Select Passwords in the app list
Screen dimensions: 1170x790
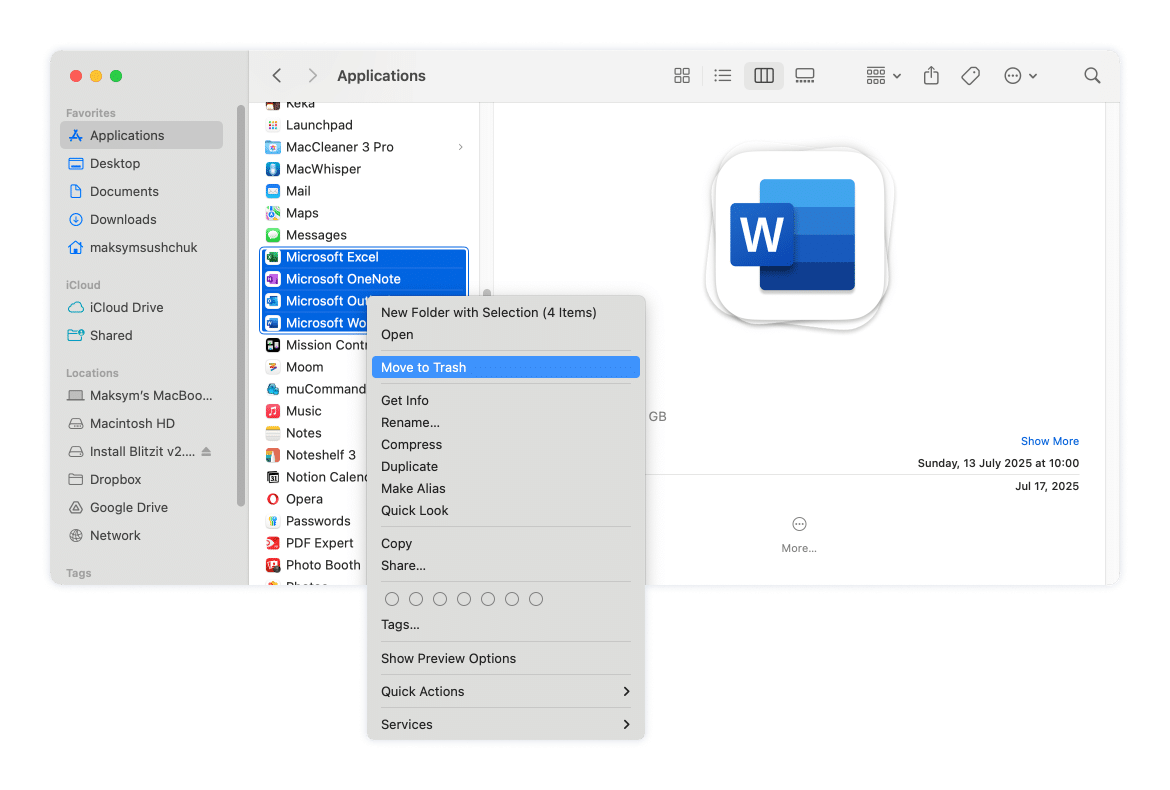tap(314, 521)
